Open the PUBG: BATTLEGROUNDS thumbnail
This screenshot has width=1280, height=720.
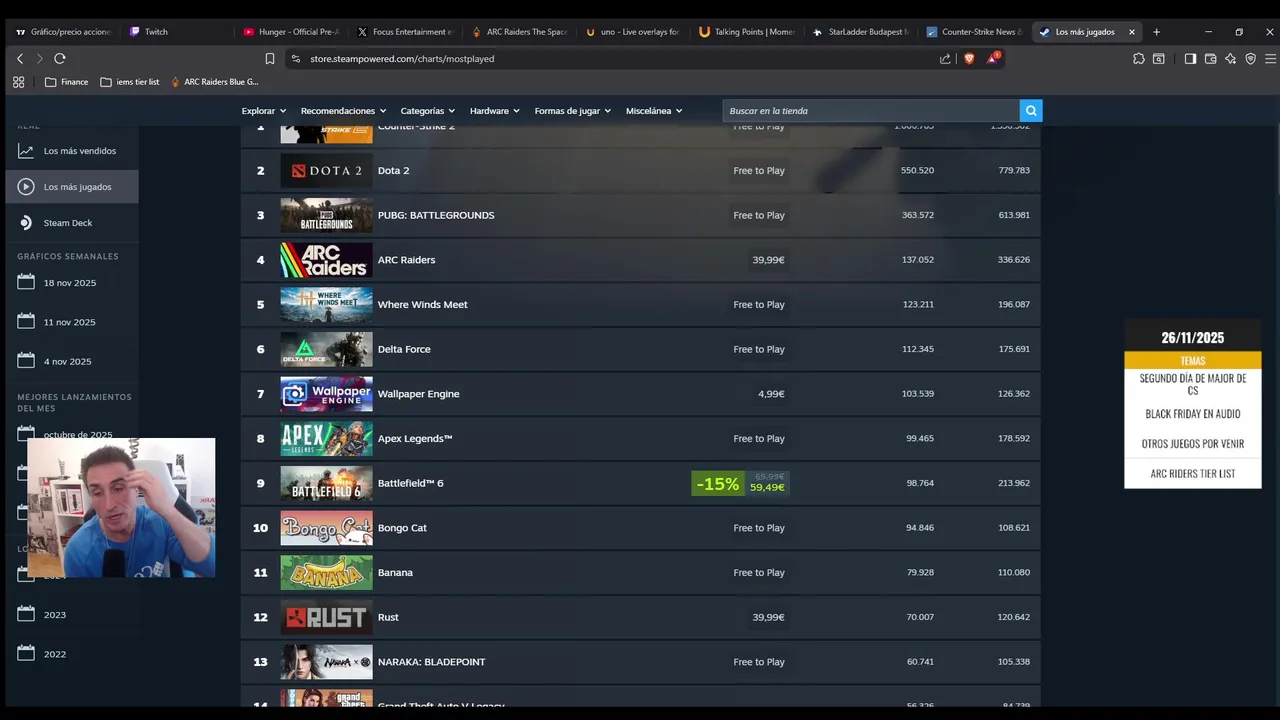click(x=326, y=215)
